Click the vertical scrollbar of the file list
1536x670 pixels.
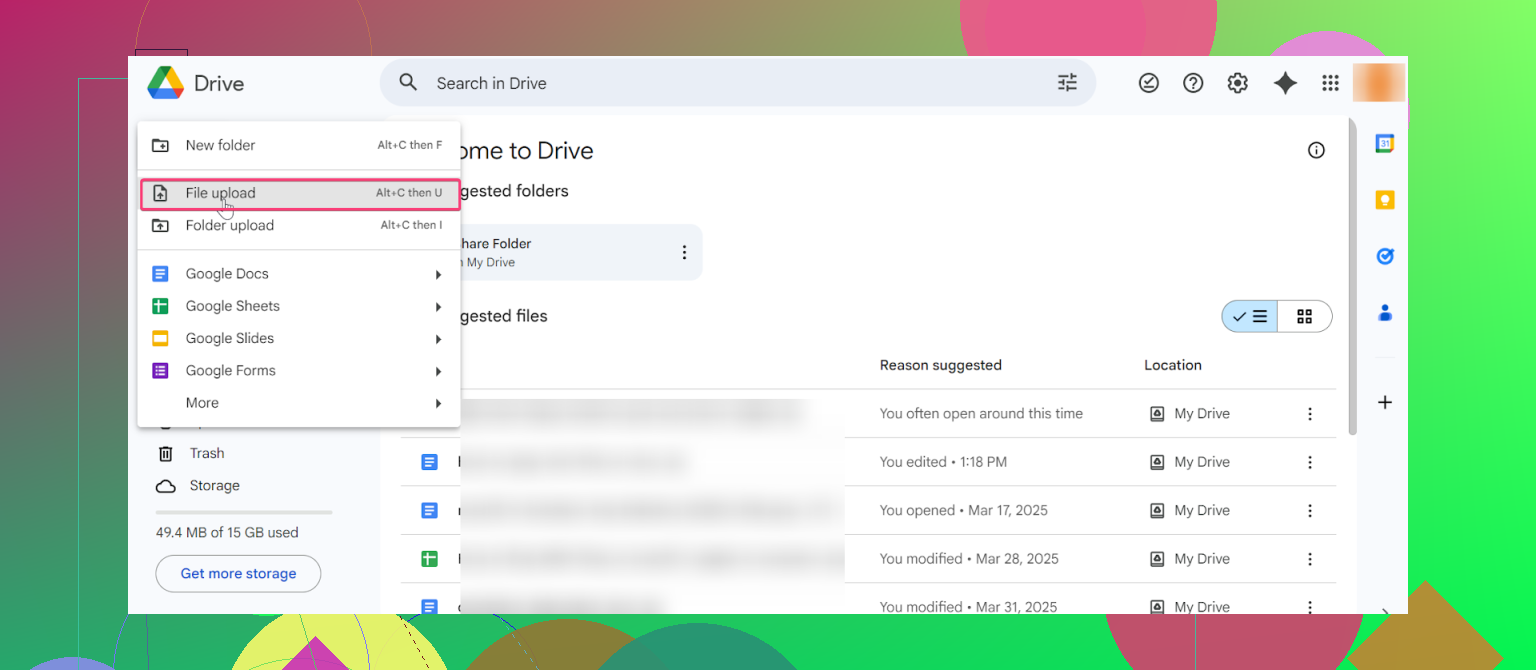[1353, 276]
